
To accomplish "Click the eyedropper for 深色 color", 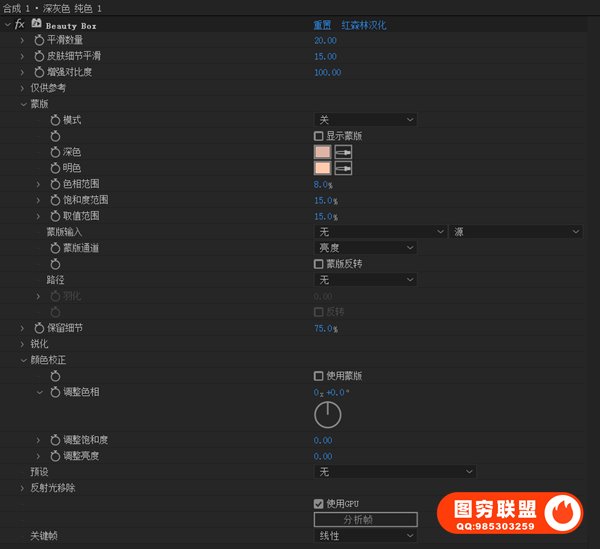I will coord(343,152).
